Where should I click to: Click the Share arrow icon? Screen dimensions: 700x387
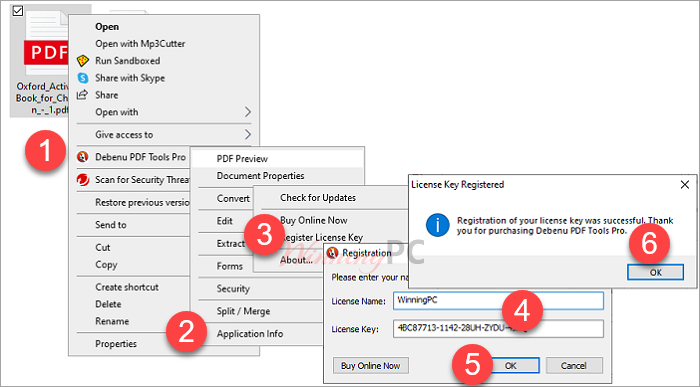click(x=82, y=95)
